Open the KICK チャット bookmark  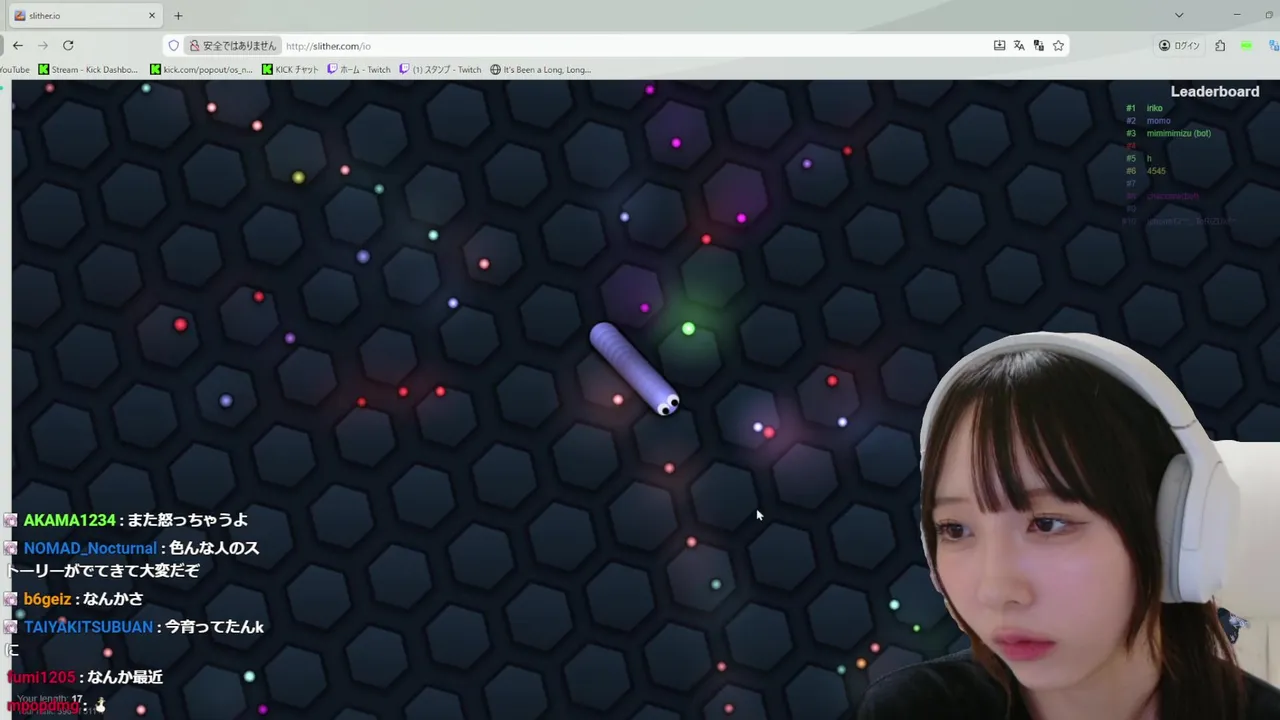click(290, 69)
